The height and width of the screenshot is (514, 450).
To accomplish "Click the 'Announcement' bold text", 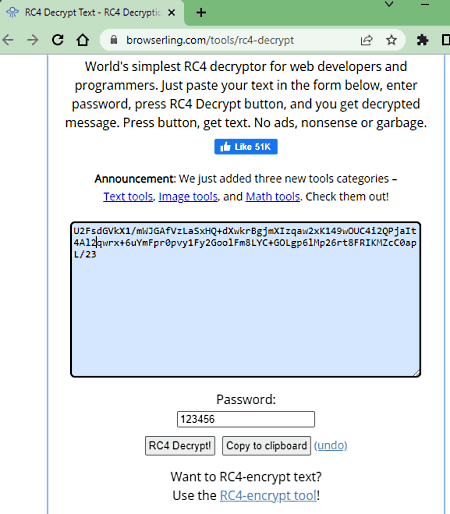I will [x=134, y=179].
